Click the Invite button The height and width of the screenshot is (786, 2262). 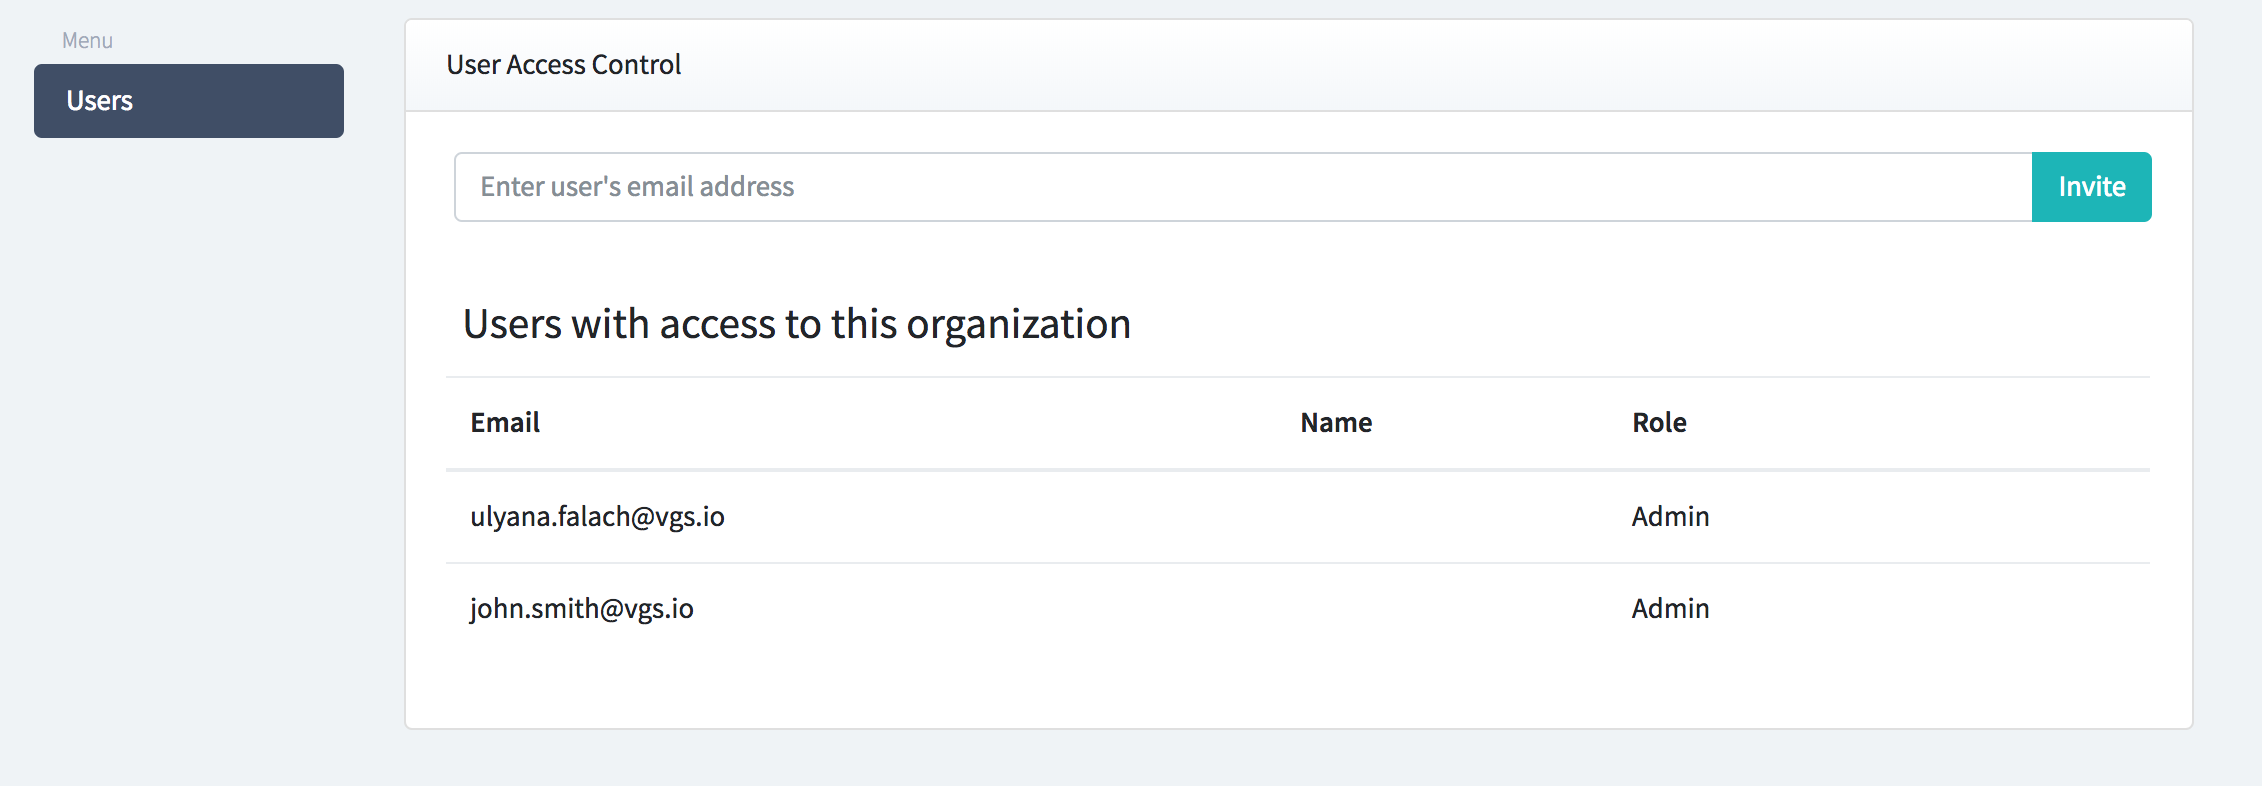coord(2091,187)
